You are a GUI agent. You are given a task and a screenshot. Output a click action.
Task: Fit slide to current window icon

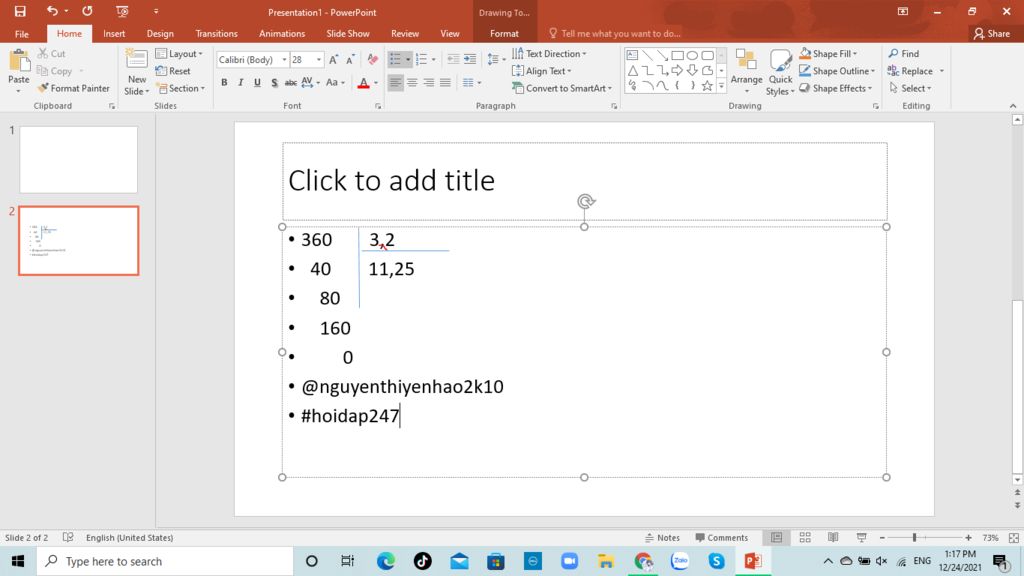(1014, 537)
